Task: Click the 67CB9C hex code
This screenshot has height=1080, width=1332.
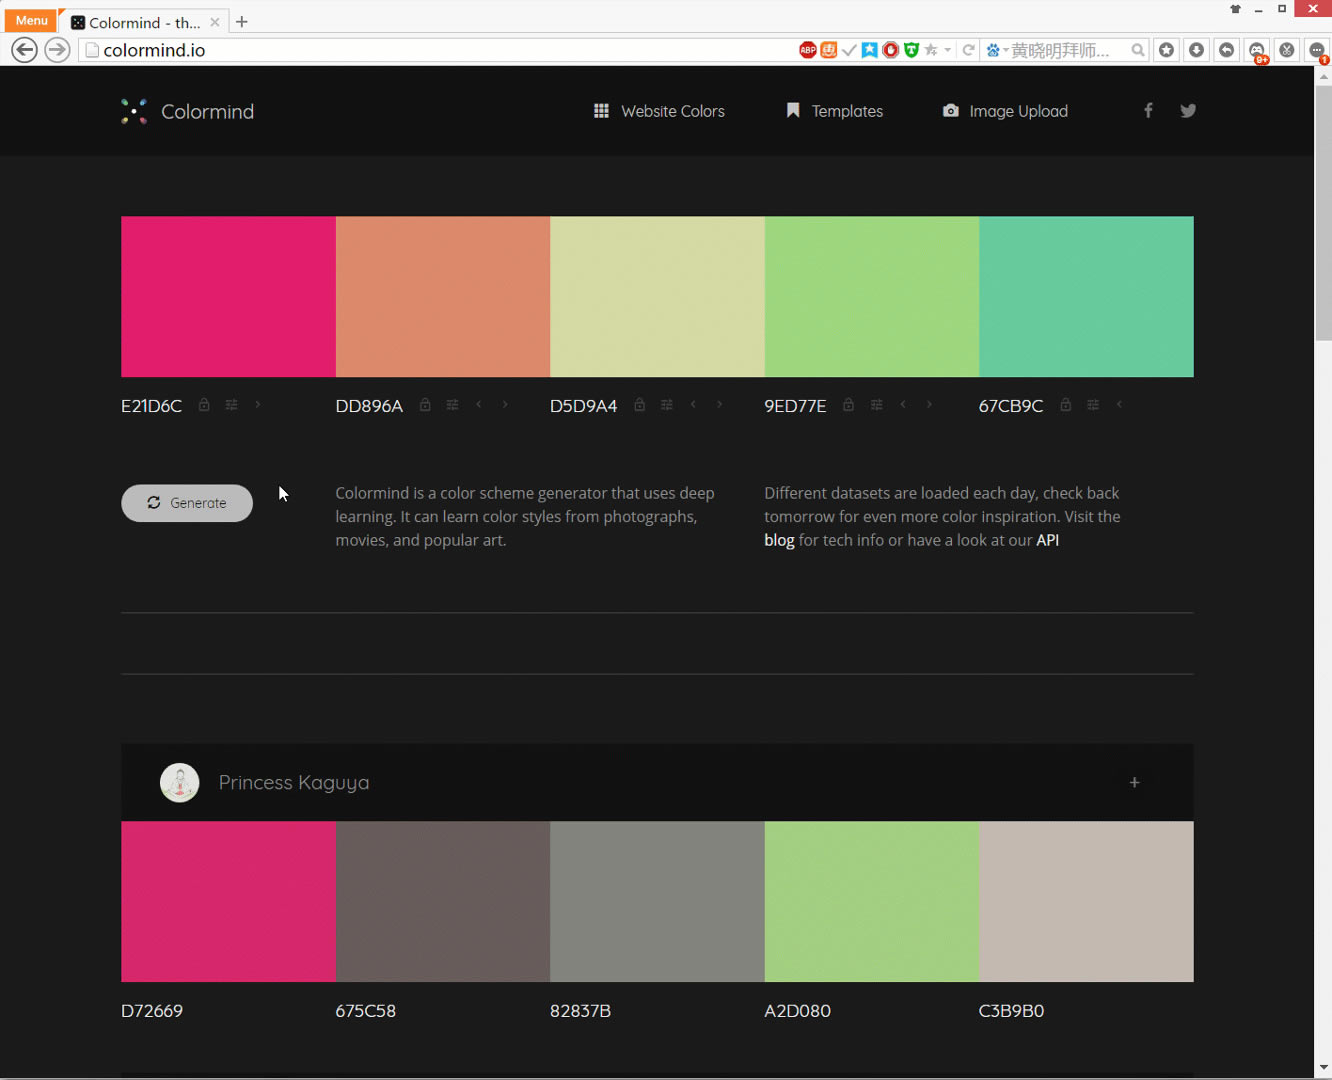Action: pyautogui.click(x=1011, y=406)
